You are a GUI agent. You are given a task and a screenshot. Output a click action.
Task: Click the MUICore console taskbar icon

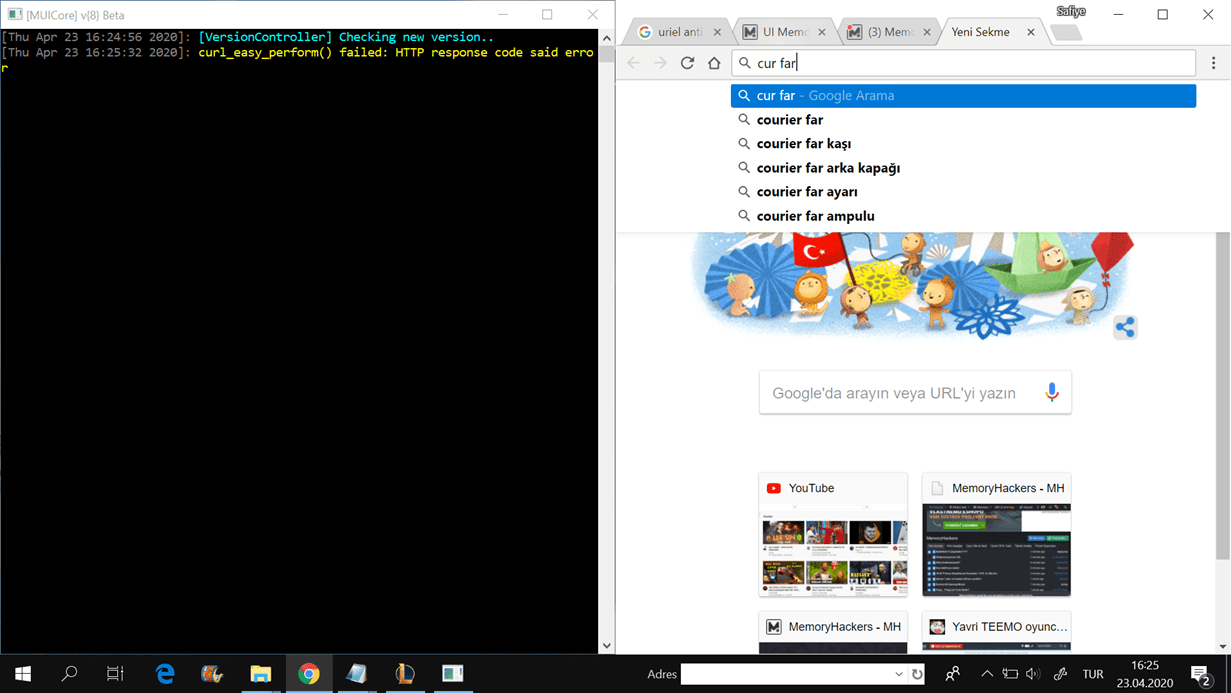coord(453,674)
